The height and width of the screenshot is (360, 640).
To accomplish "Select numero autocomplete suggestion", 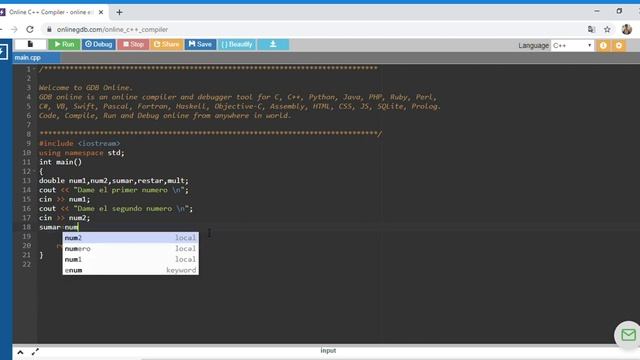I will [131, 248].
